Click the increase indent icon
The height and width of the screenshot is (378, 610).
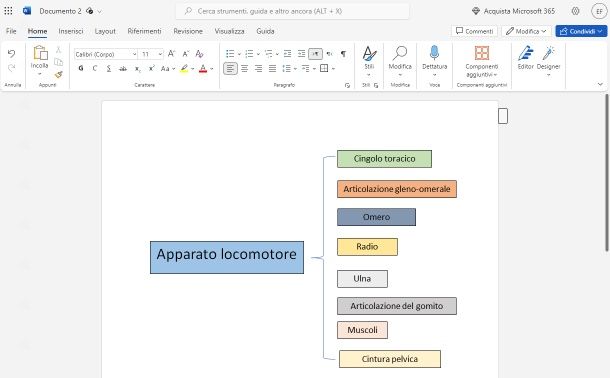pos(301,54)
